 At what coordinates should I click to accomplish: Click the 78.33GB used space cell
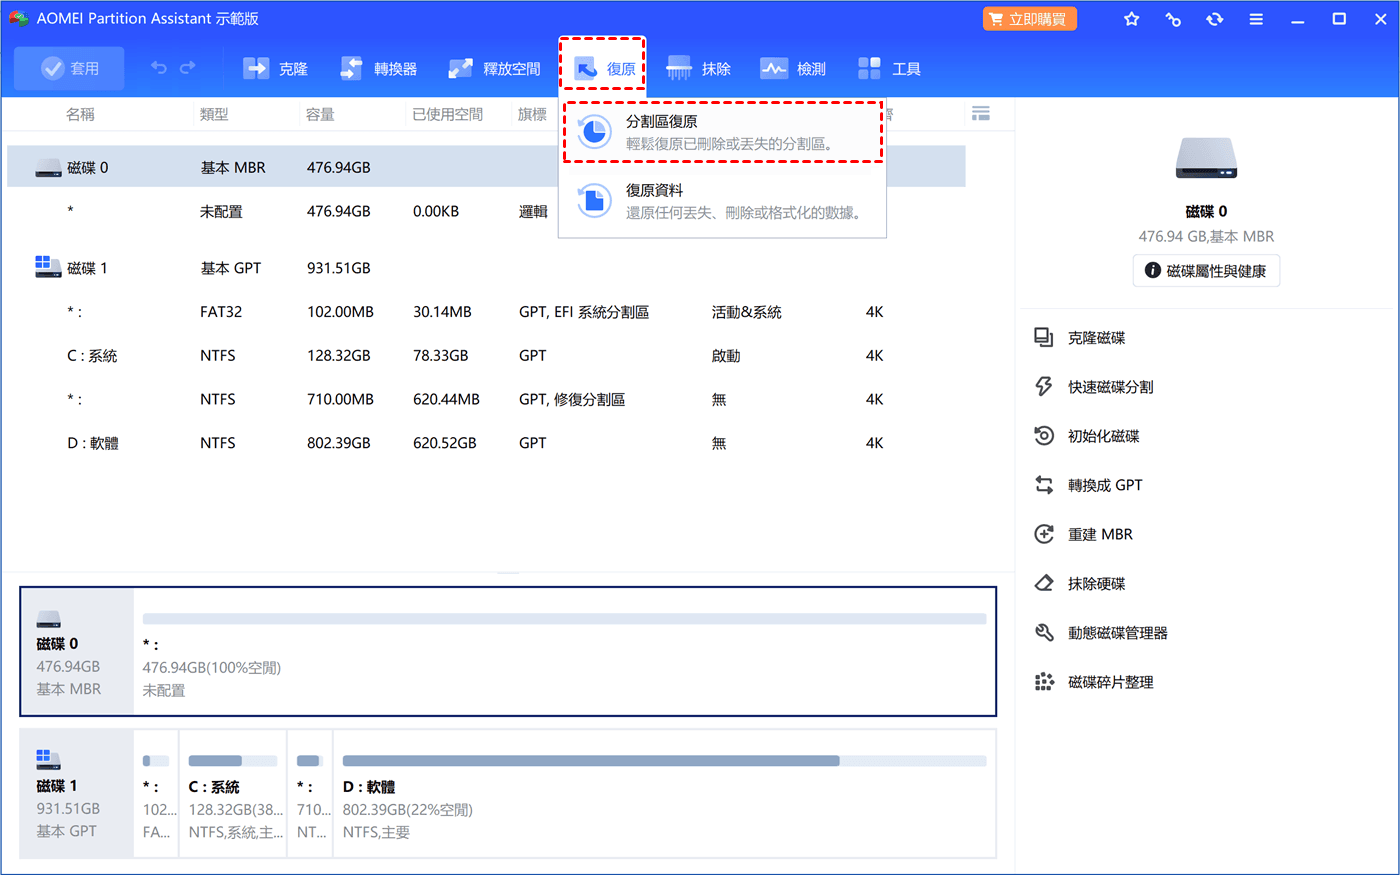point(441,355)
